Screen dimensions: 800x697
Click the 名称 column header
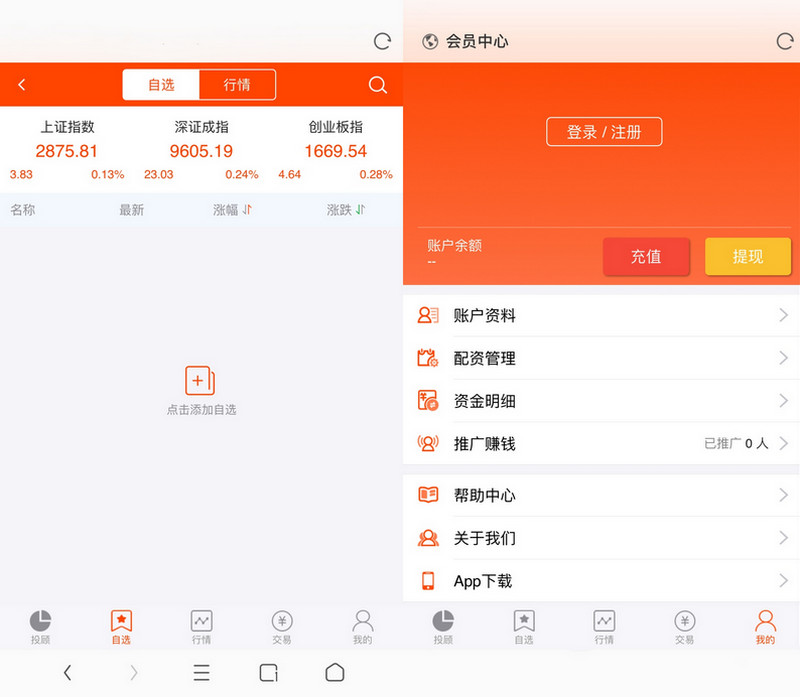[x=23, y=210]
